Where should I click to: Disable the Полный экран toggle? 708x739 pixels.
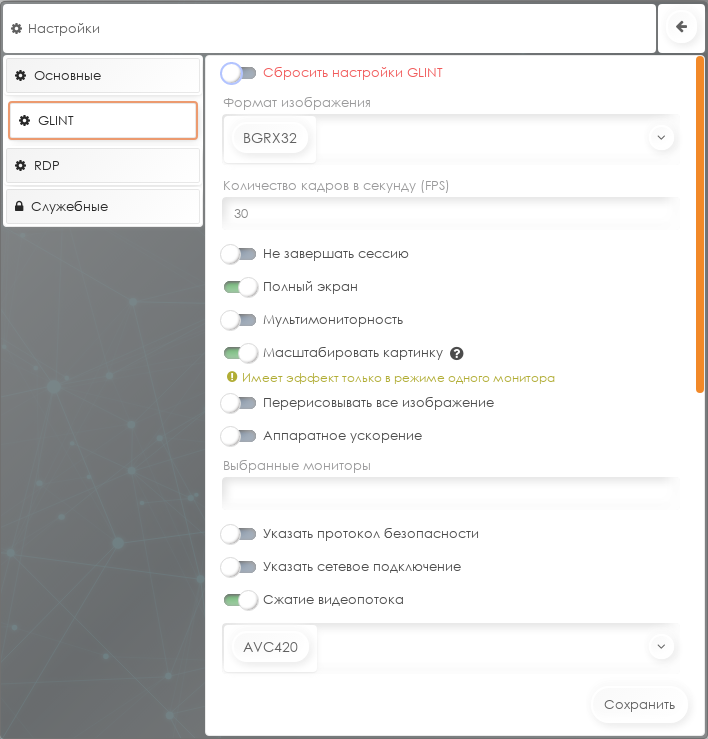(x=240, y=287)
